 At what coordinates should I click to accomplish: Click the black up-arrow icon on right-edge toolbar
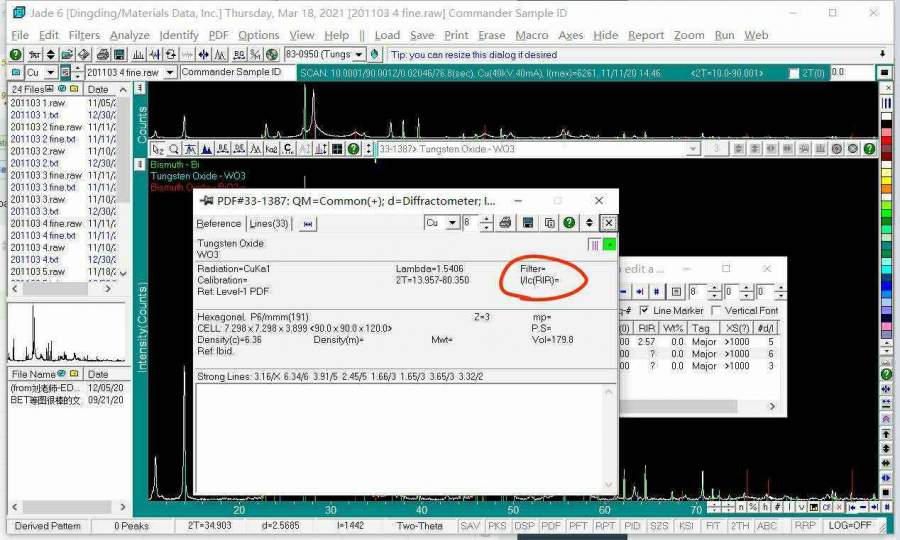click(x=886, y=434)
